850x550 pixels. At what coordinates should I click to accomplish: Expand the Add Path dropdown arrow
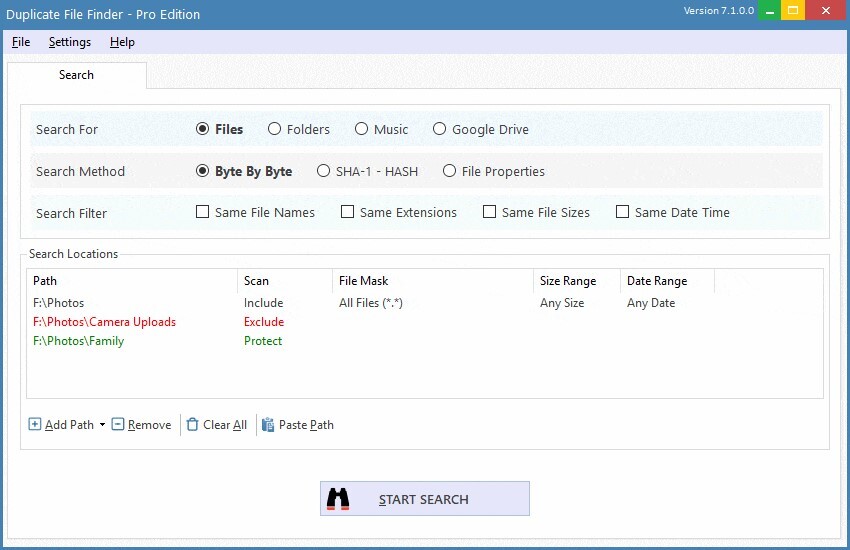(102, 426)
